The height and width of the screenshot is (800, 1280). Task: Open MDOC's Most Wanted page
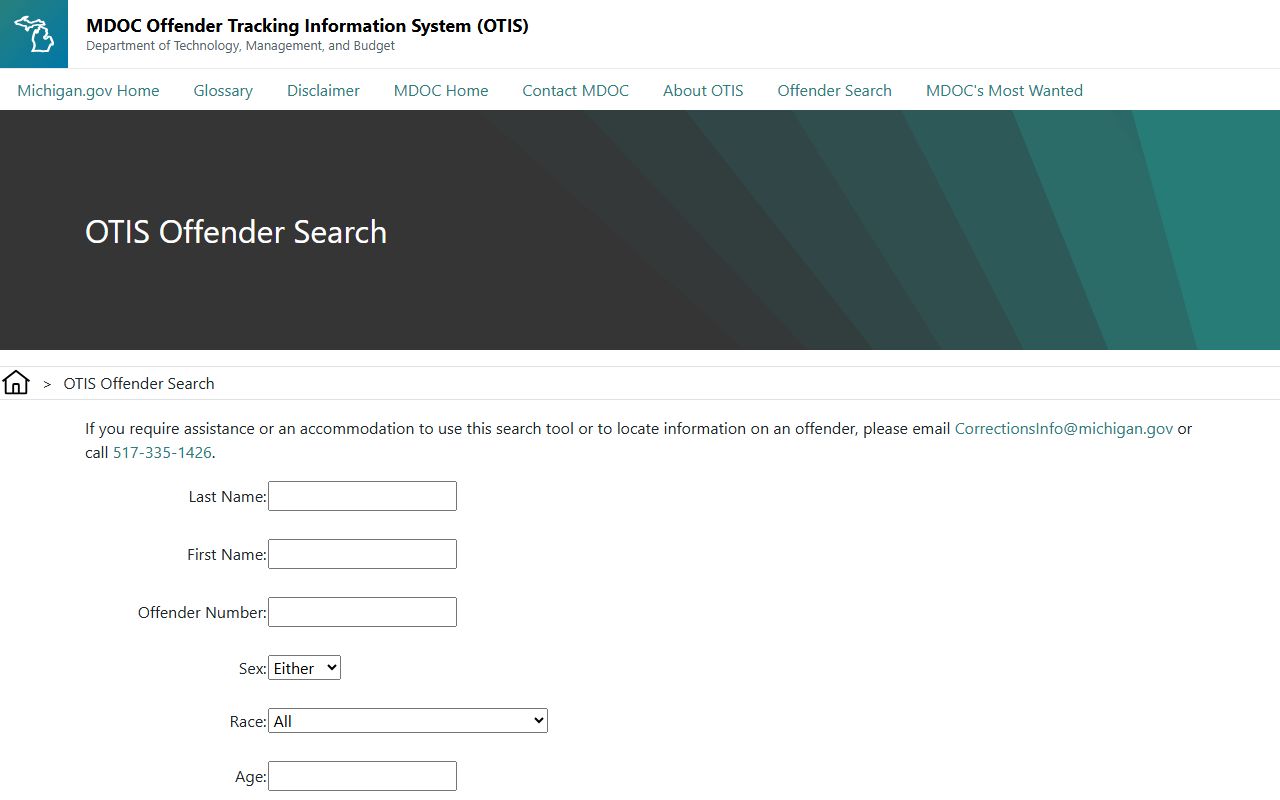coord(1004,90)
